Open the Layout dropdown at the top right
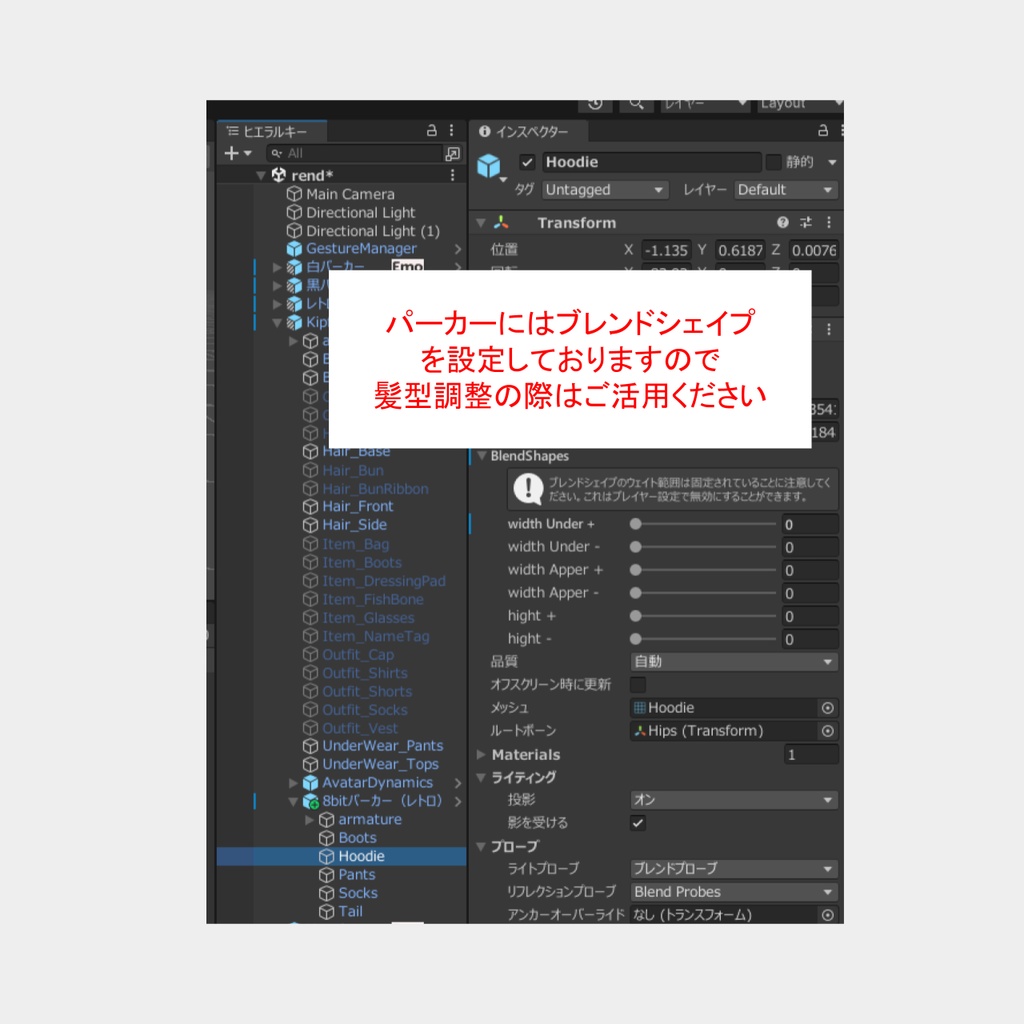The height and width of the screenshot is (1024, 1024). point(798,104)
